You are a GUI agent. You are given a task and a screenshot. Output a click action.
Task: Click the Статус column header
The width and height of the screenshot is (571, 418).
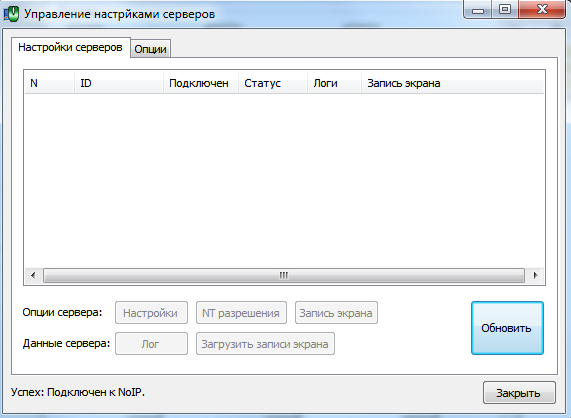(x=273, y=83)
